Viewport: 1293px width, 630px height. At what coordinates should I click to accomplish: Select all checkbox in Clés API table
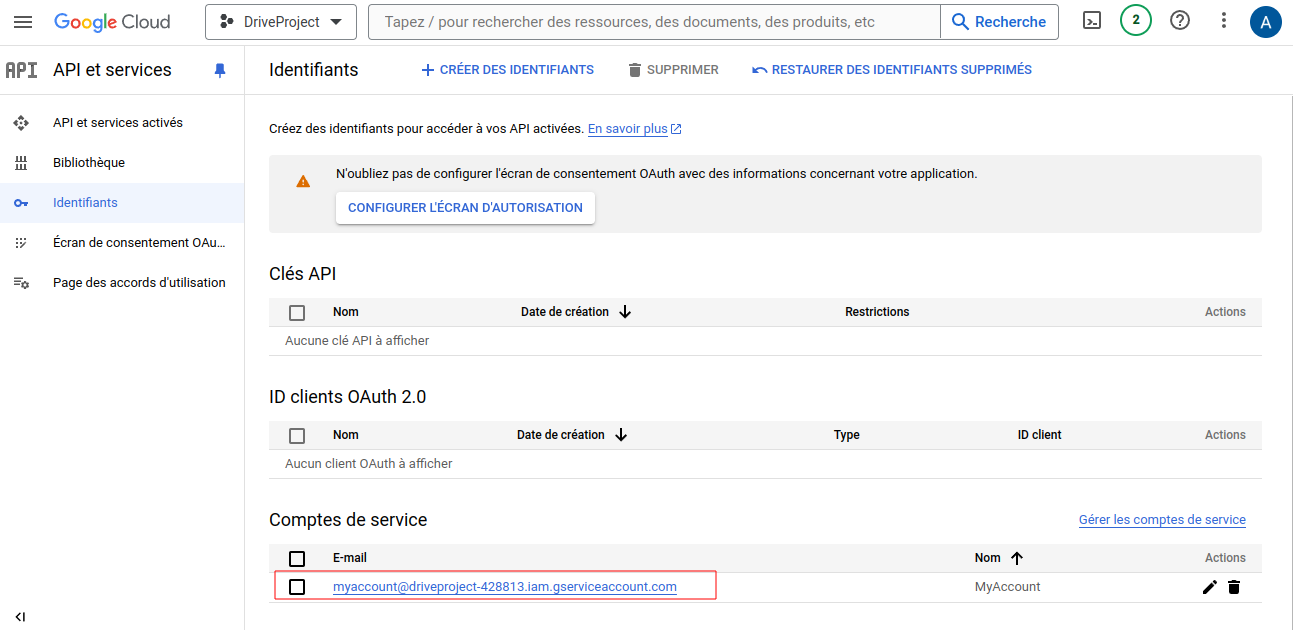click(297, 312)
